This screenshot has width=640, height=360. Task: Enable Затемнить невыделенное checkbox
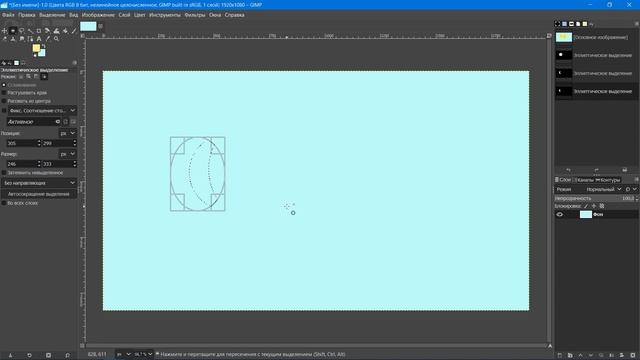coord(4,173)
